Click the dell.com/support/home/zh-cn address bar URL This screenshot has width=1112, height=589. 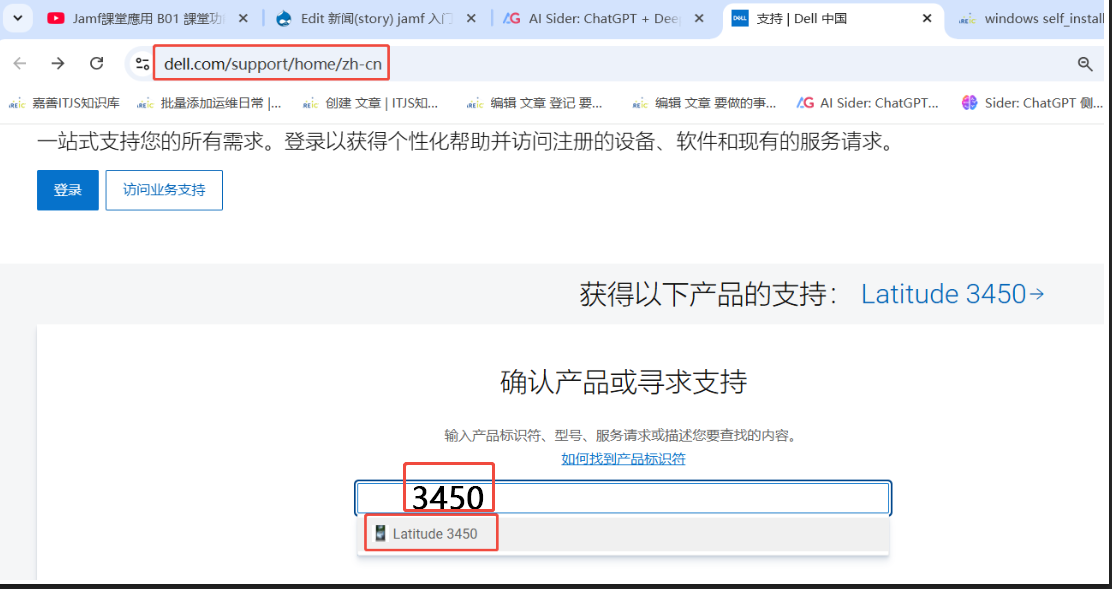272,64
